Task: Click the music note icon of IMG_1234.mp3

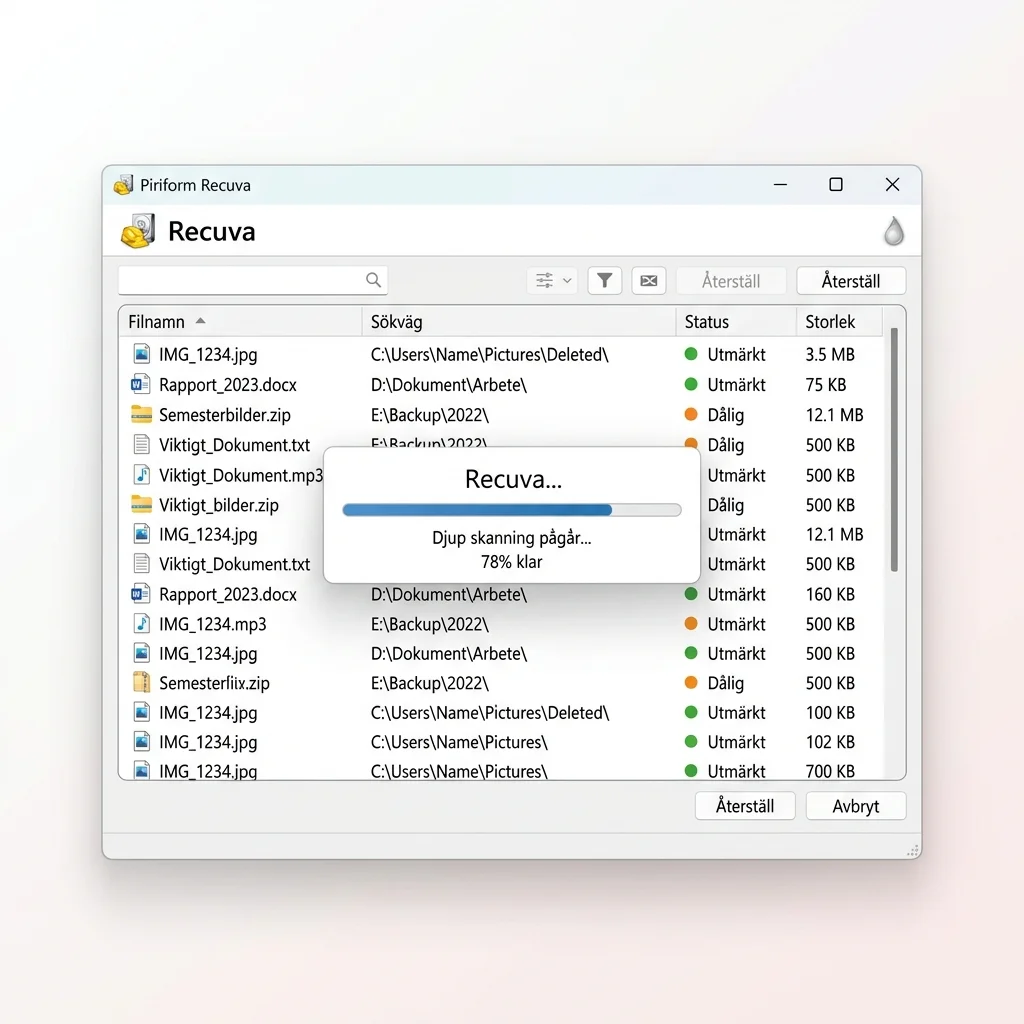Action: 141,624
